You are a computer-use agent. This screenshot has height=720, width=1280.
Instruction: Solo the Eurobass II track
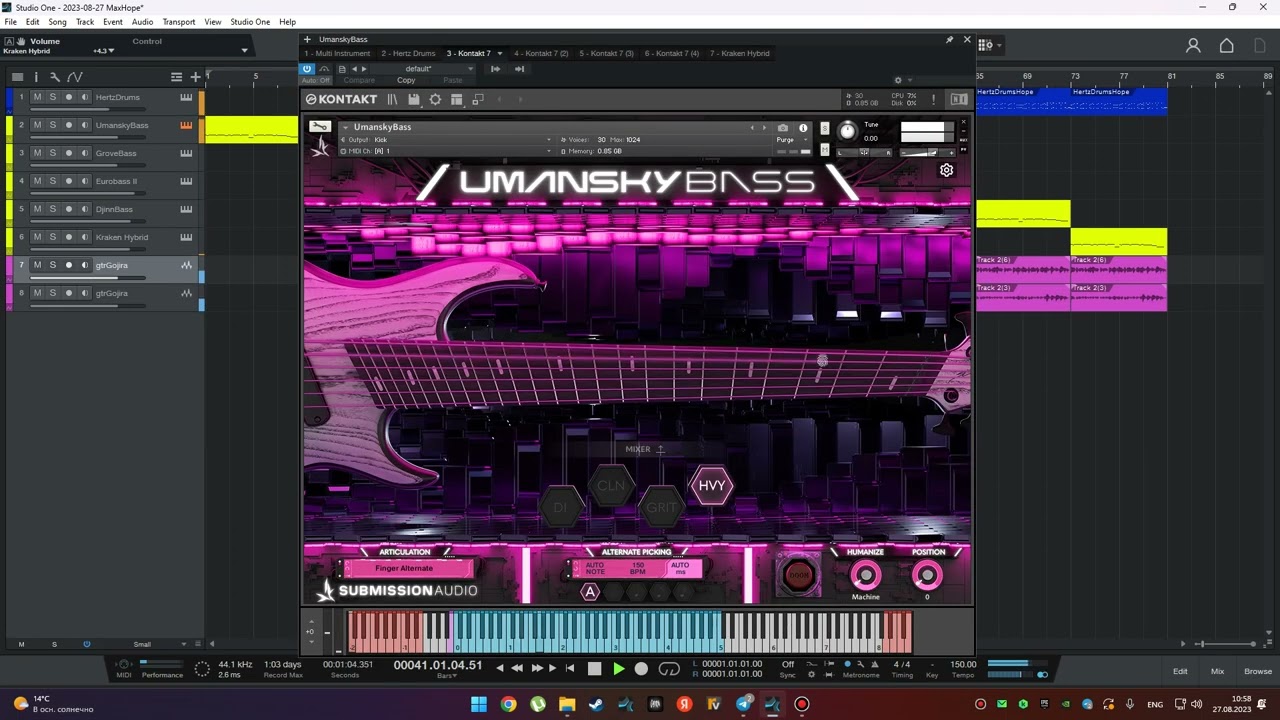tap(53, 181)
